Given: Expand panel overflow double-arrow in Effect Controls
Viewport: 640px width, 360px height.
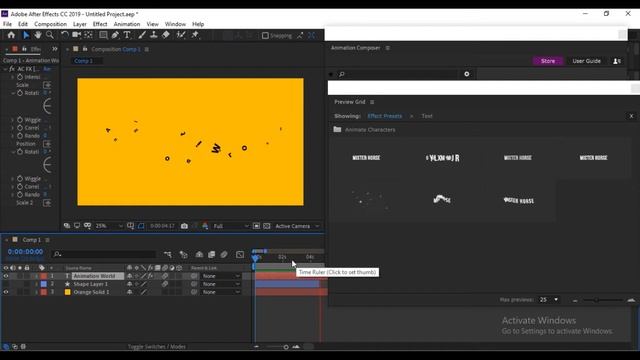Looking at the screenshot, I should pyautogui.click(x=55, y=49).
